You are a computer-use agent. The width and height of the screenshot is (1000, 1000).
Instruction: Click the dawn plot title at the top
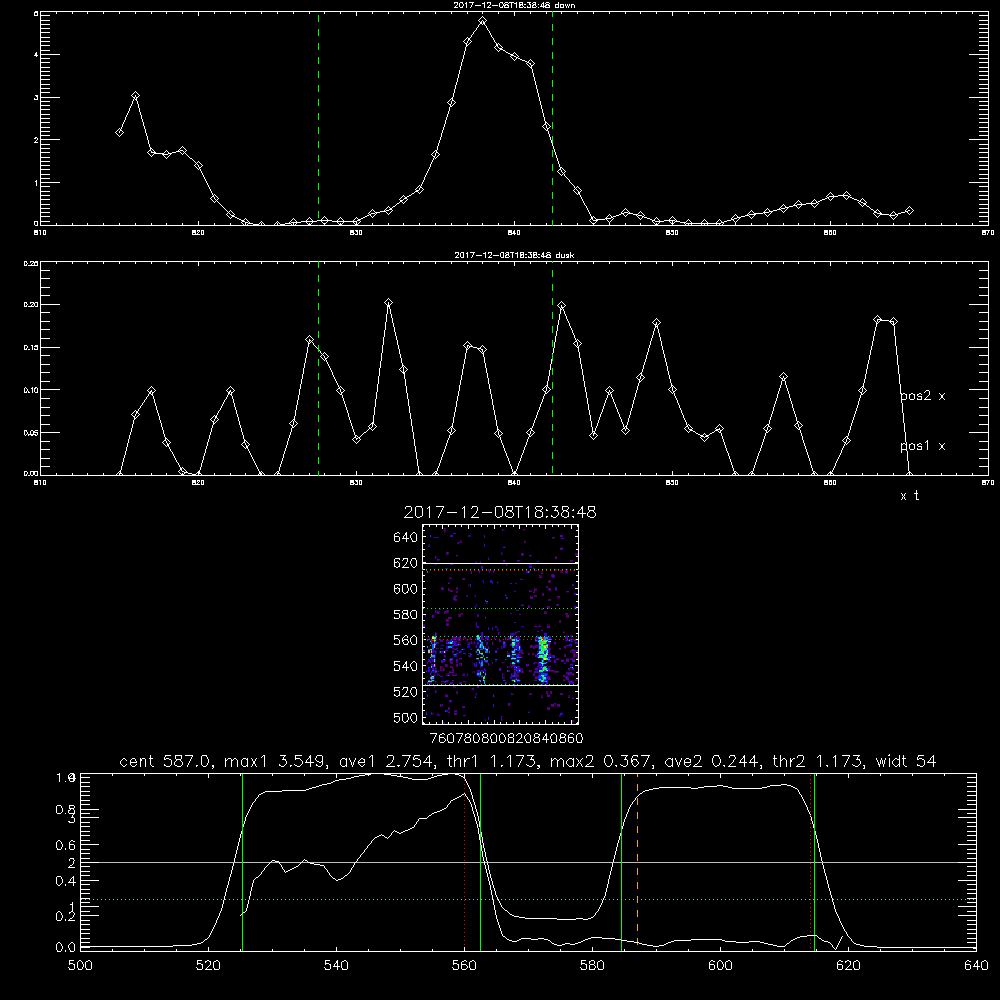(x=514, y=5)
